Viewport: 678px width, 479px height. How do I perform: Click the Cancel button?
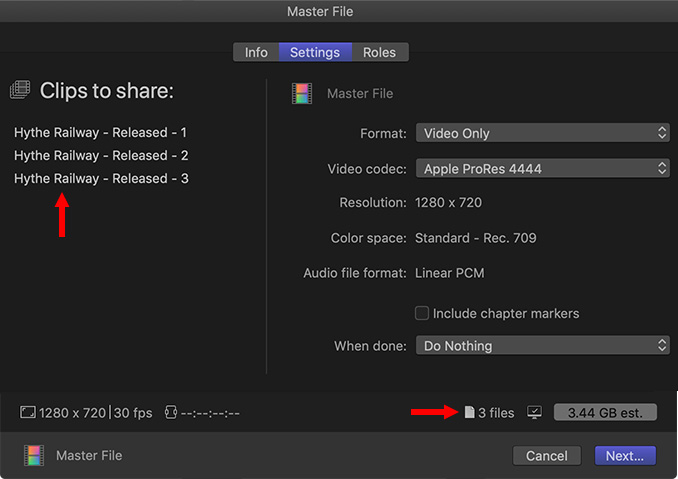pos(547,456)
